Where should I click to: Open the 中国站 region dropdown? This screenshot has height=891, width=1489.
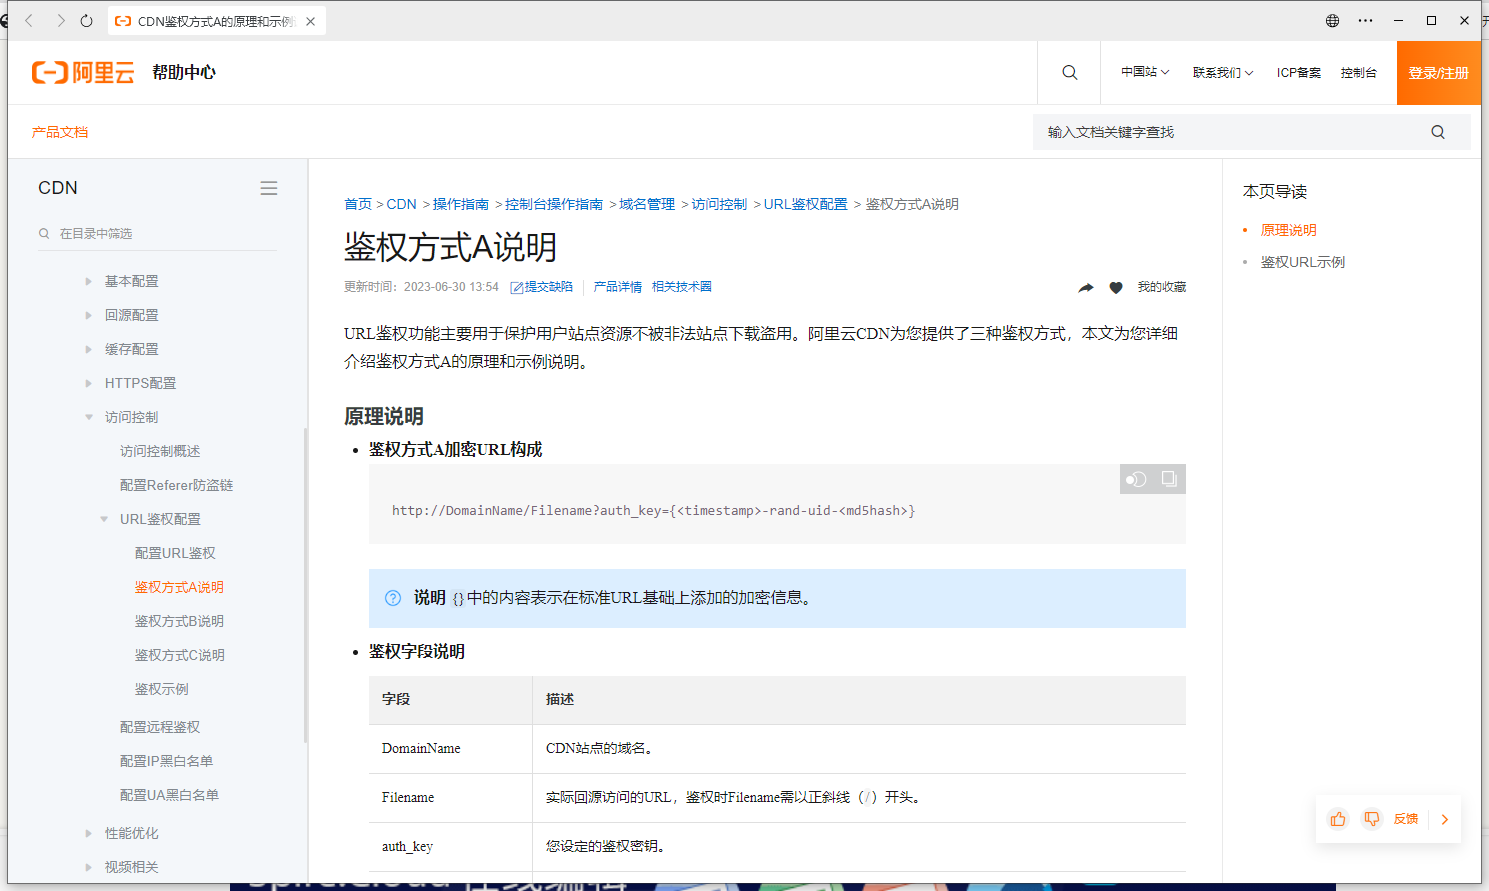(1145, 72)
